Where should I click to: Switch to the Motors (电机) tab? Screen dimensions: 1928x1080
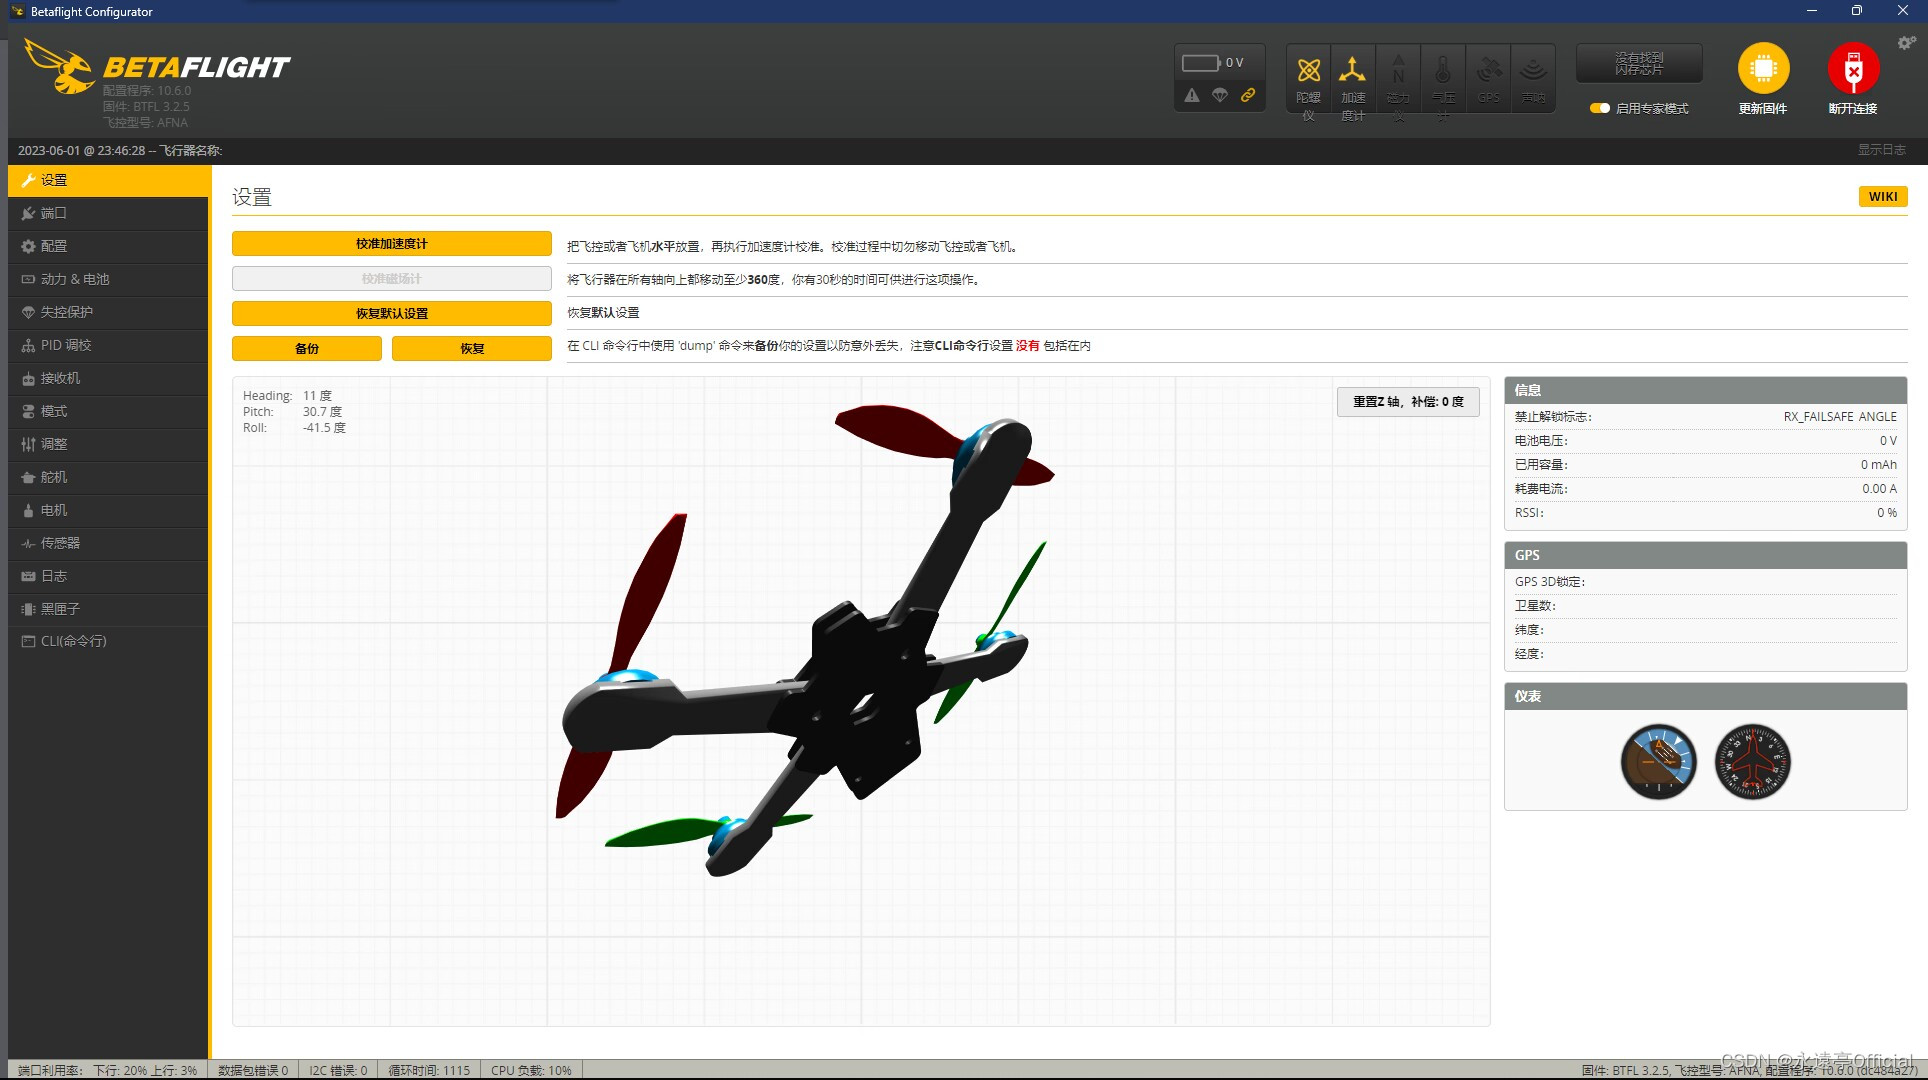(x=54, y=510)
